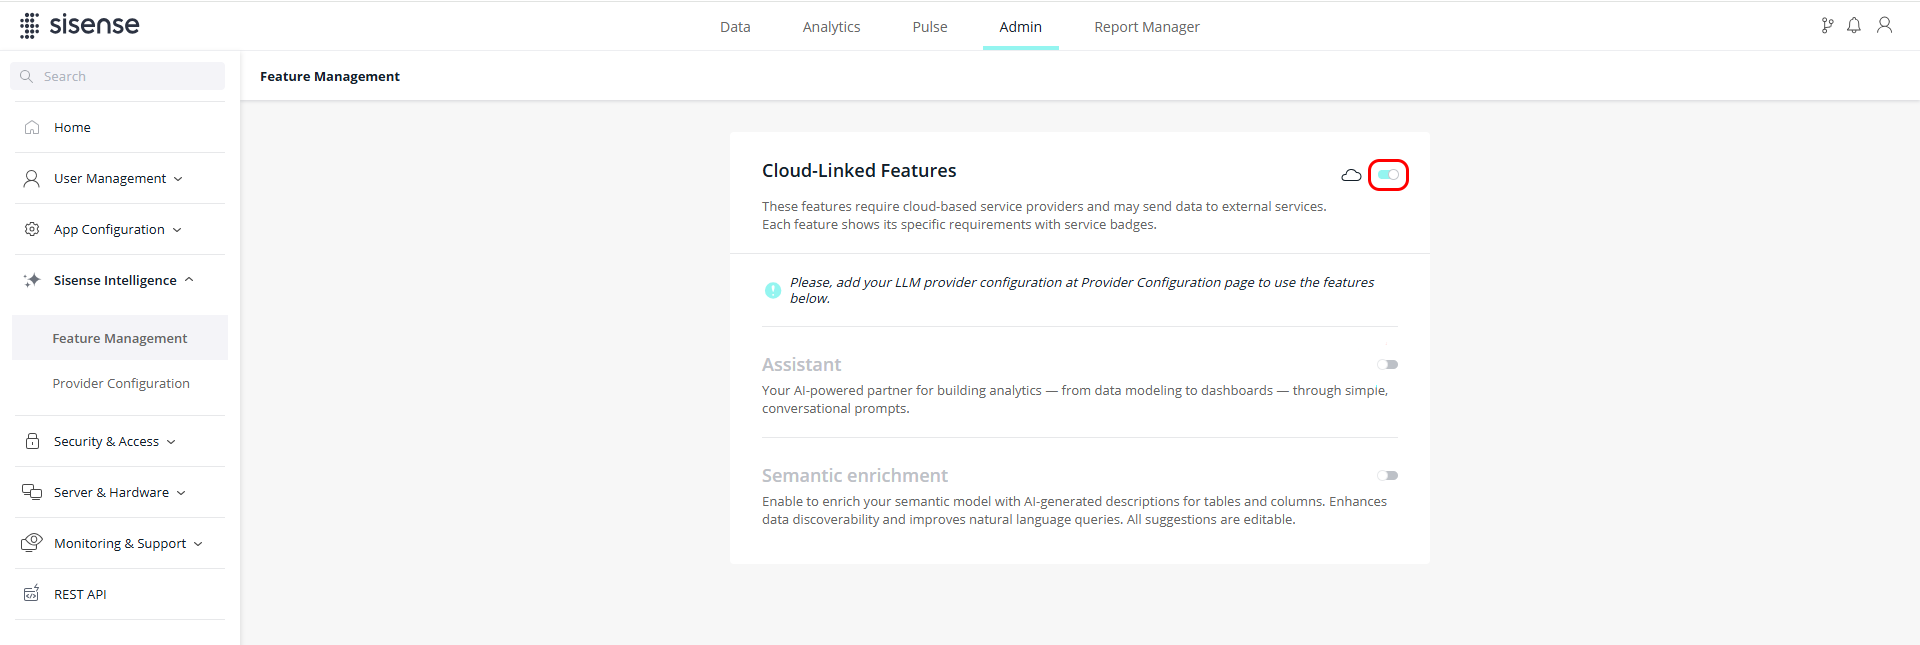Open the user profile icon

[1884, 26]
